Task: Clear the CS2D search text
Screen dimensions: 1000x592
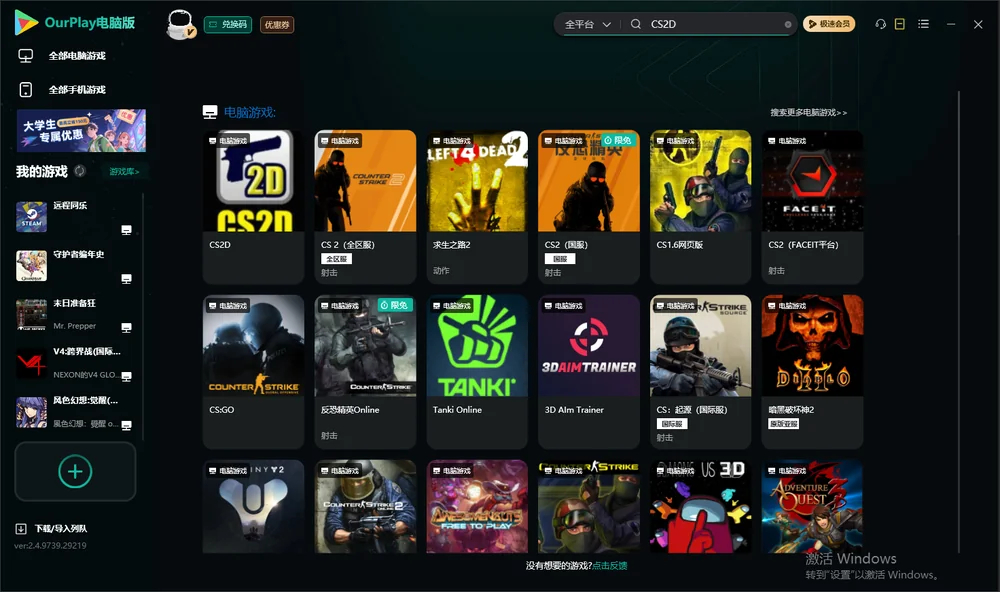Action: (788, 24)
